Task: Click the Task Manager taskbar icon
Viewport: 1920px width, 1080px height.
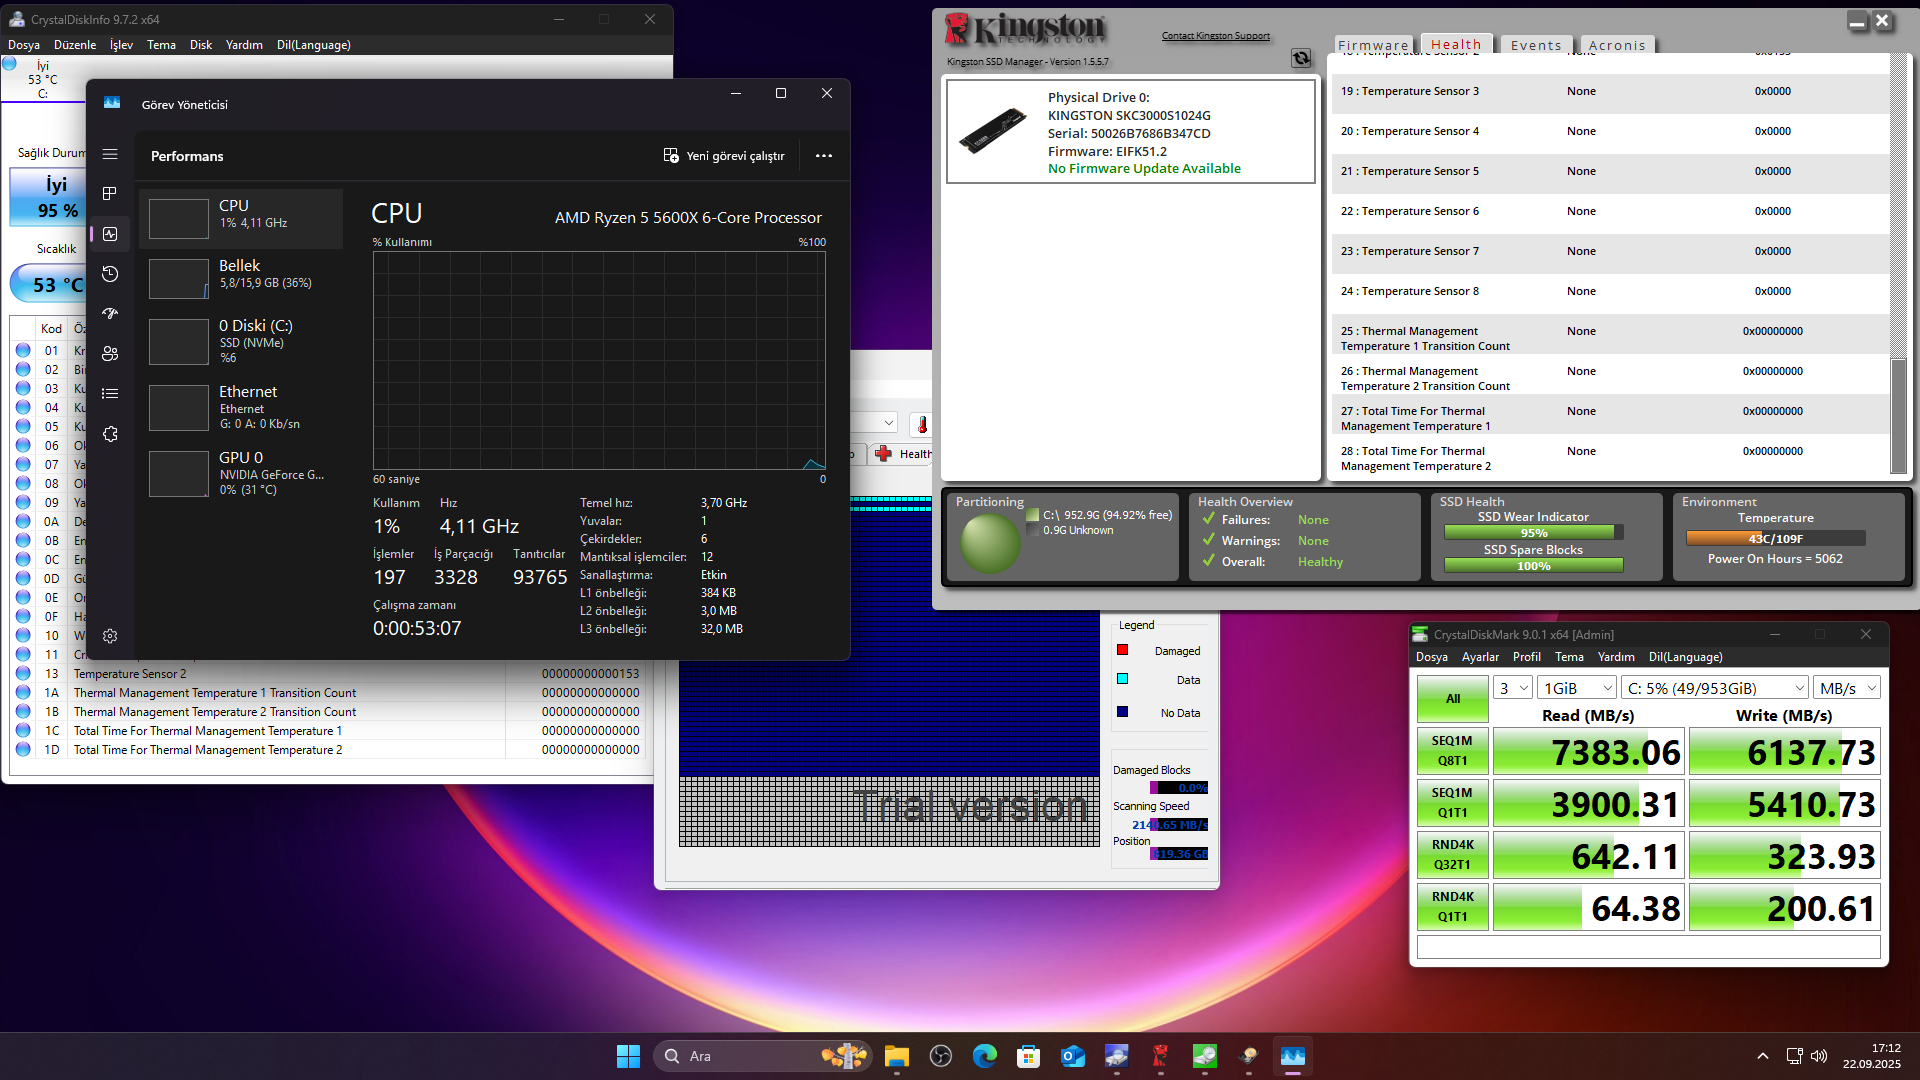Action: coord(1292,1056)
